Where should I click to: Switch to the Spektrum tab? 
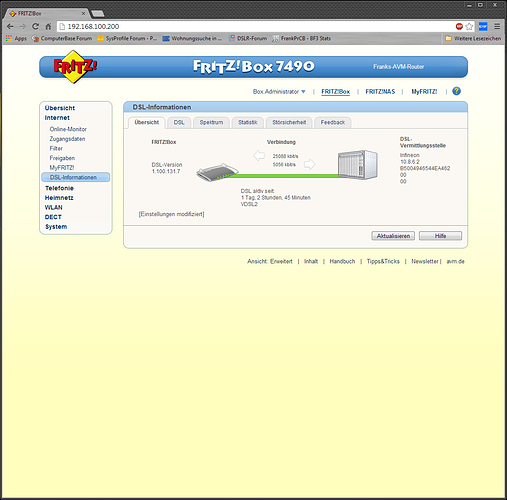211,123
